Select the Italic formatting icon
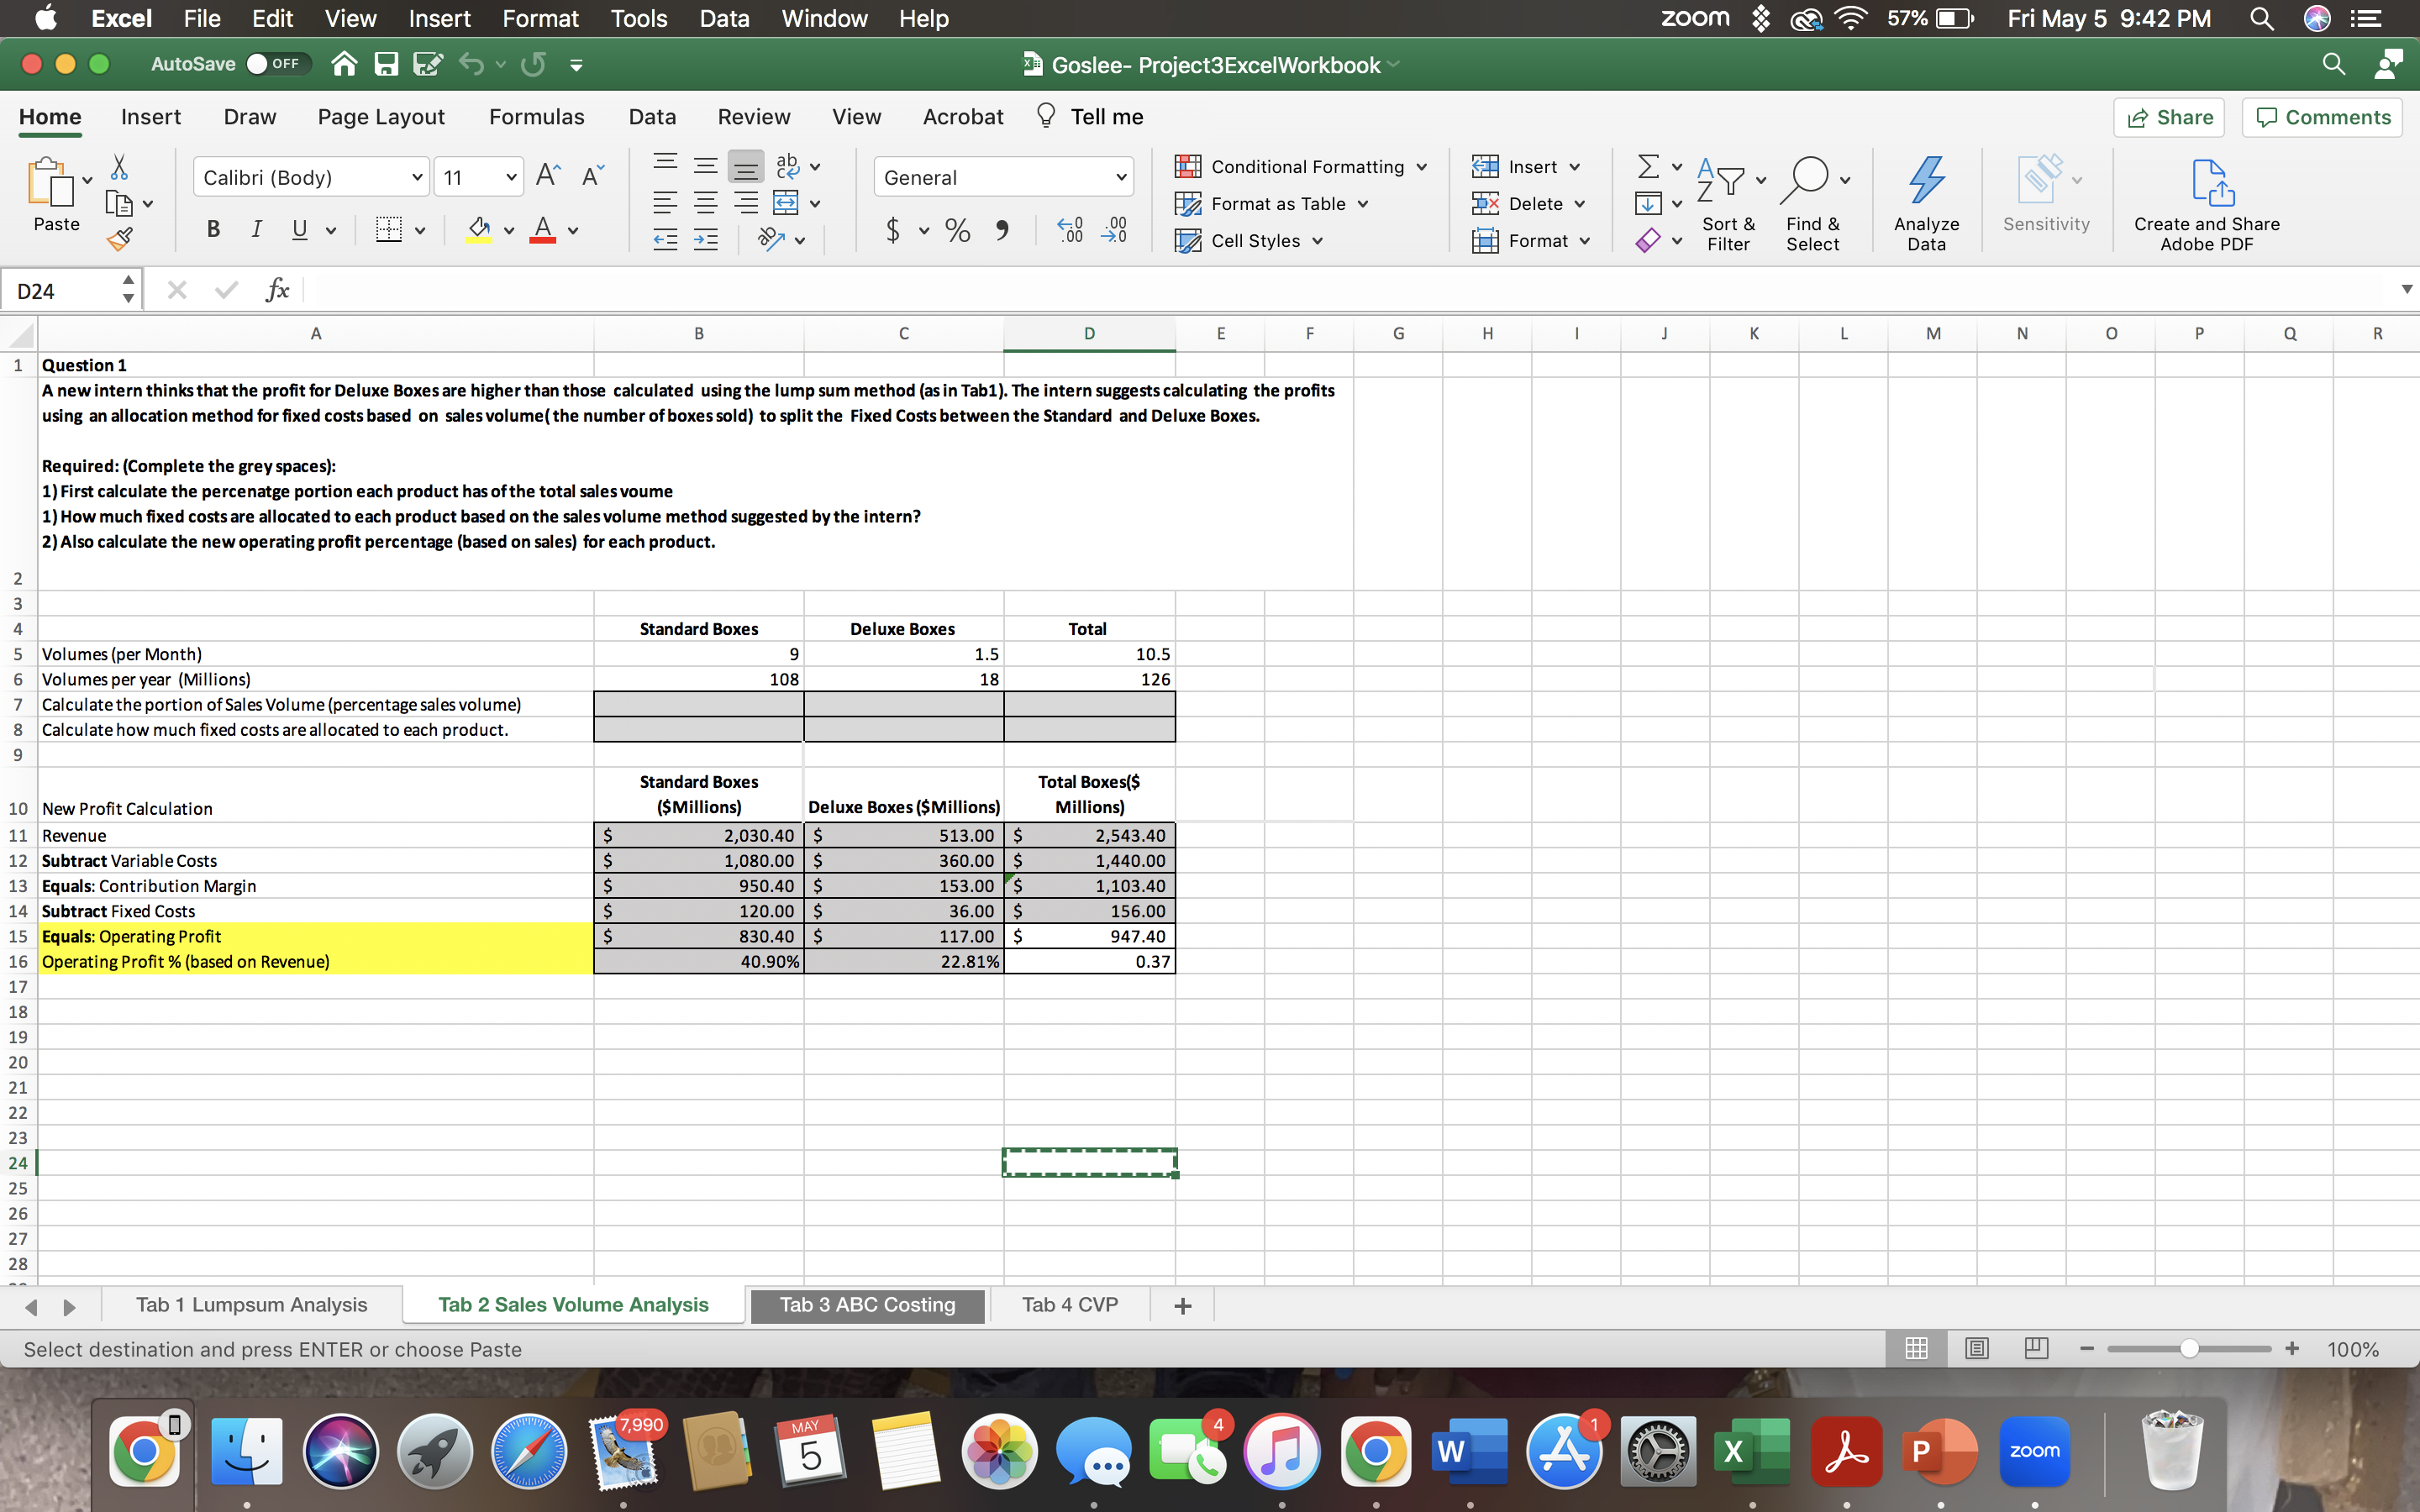This screenshot has height=1512, width=2420. pos(256,229)
